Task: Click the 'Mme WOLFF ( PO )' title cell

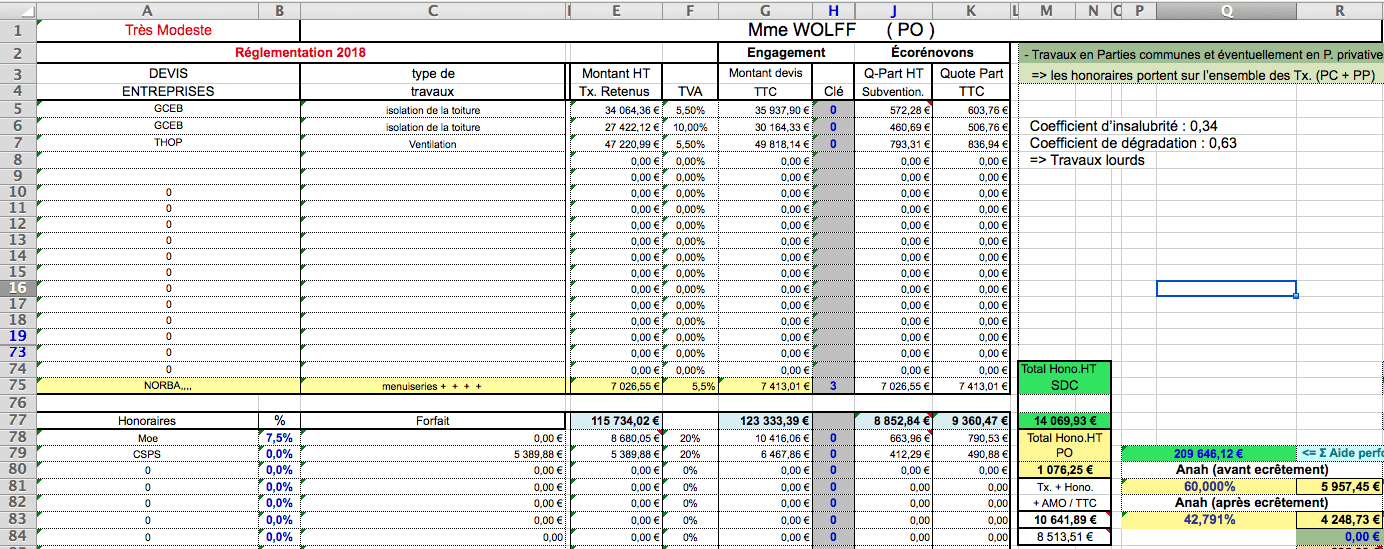Action: [x=840, y=30]
